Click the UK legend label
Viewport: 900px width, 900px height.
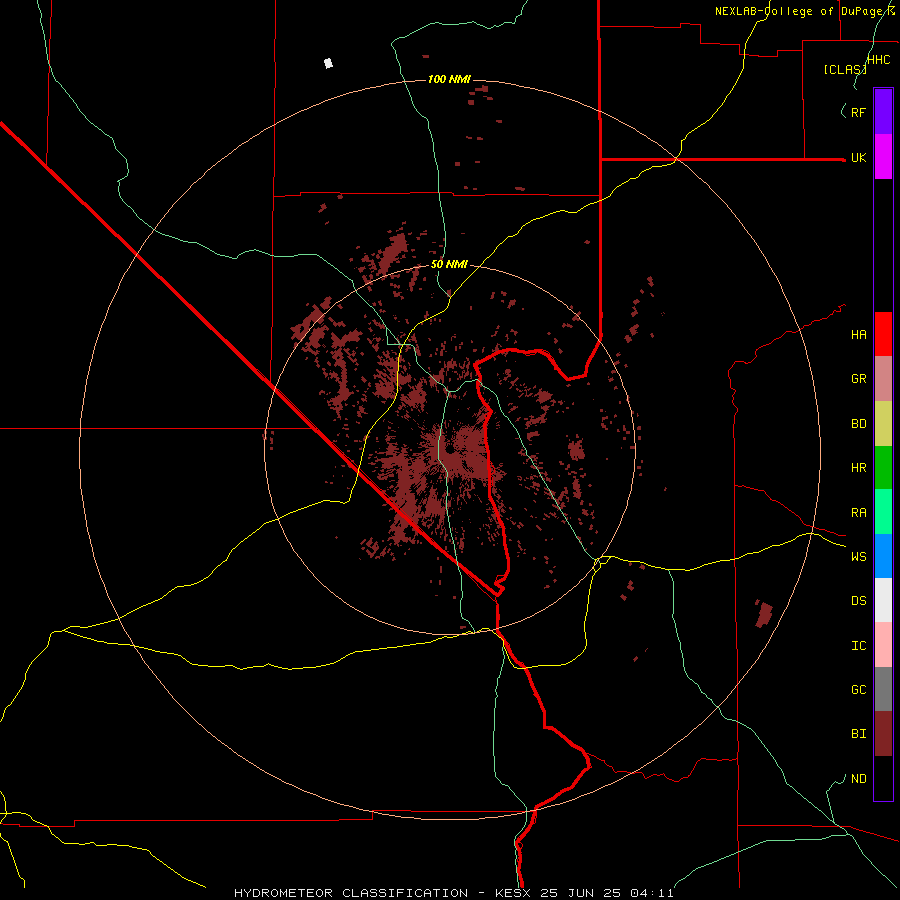click(x=859, y=158)
